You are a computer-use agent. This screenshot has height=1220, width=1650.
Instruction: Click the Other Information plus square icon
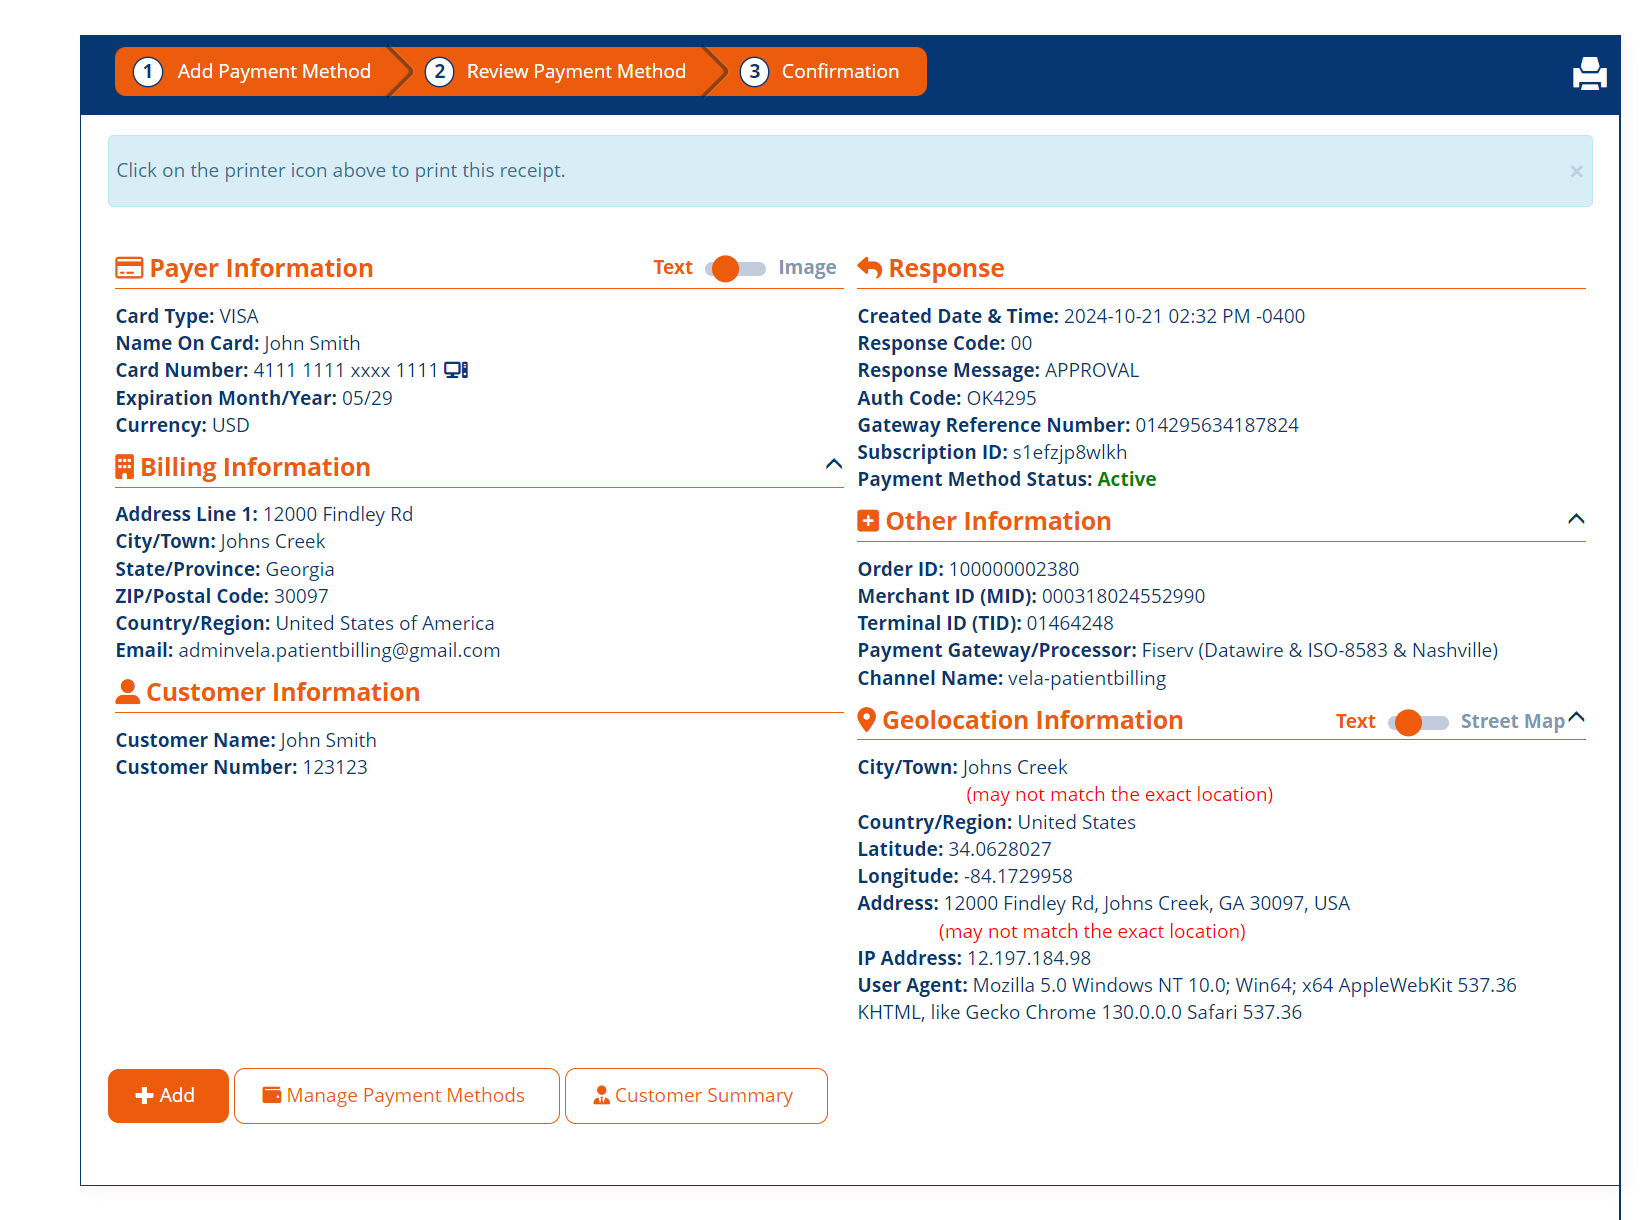tap(868, 521)
